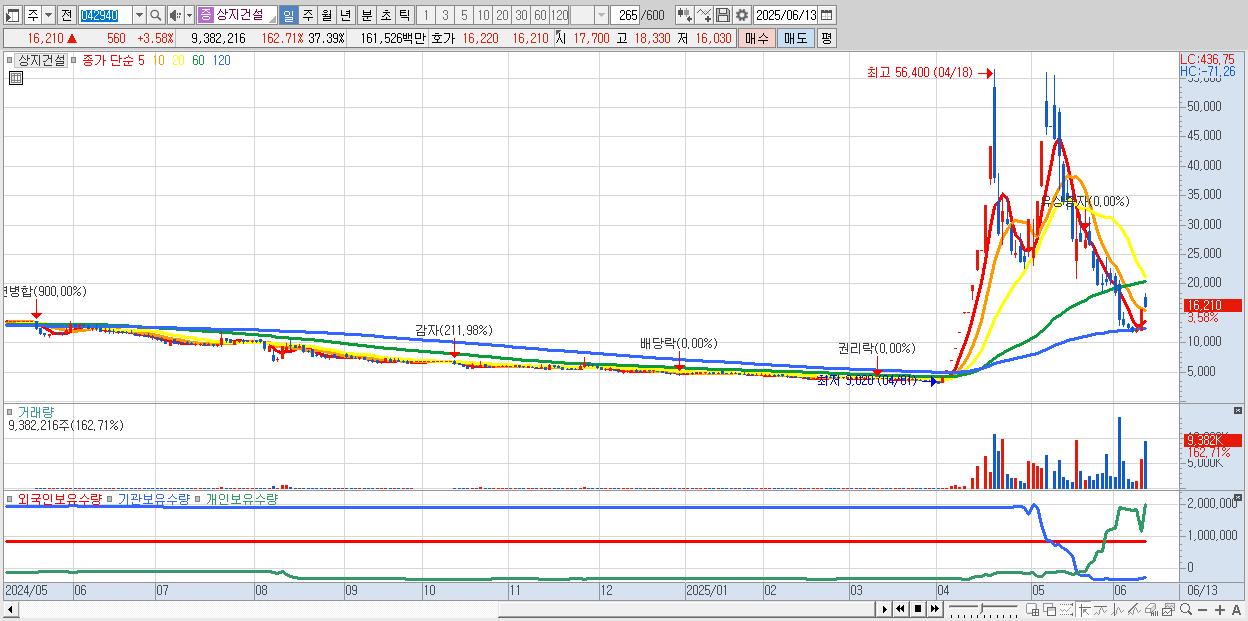Click the scrollbar right arrow
Viewport: 1248px width, 621px height.
click(884, 609)
